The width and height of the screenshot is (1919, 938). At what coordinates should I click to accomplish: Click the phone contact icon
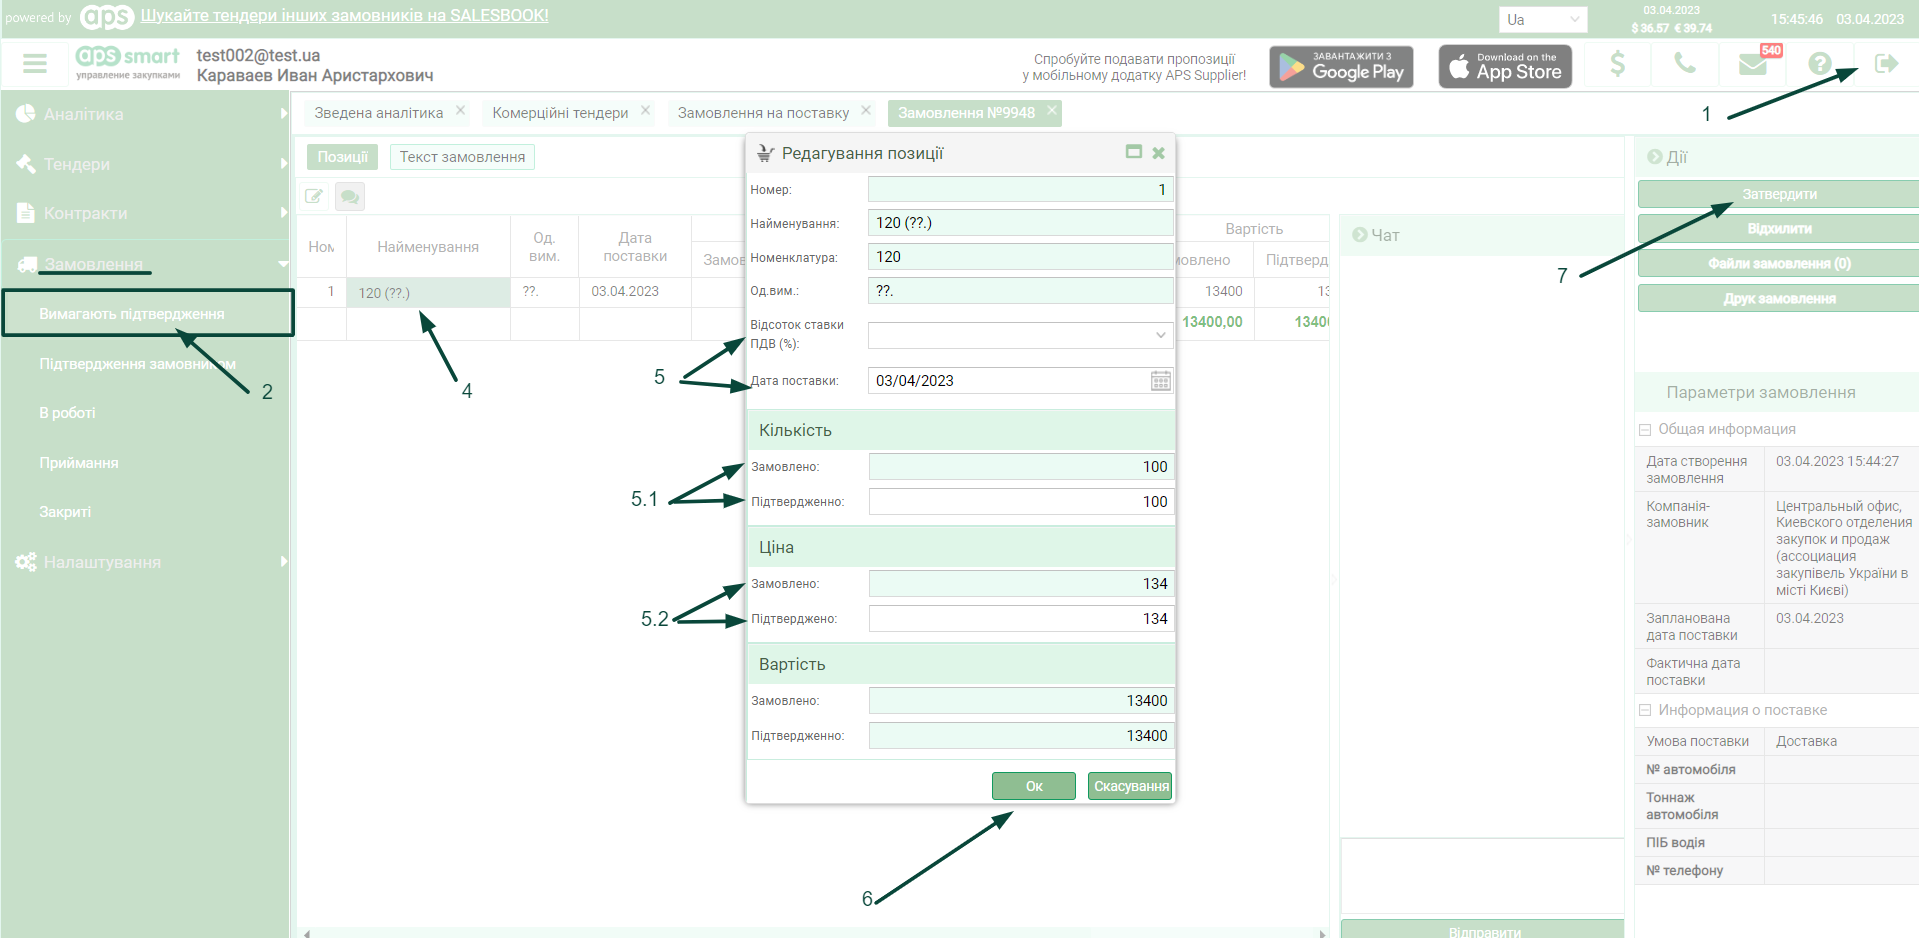tap(1685, 65)
